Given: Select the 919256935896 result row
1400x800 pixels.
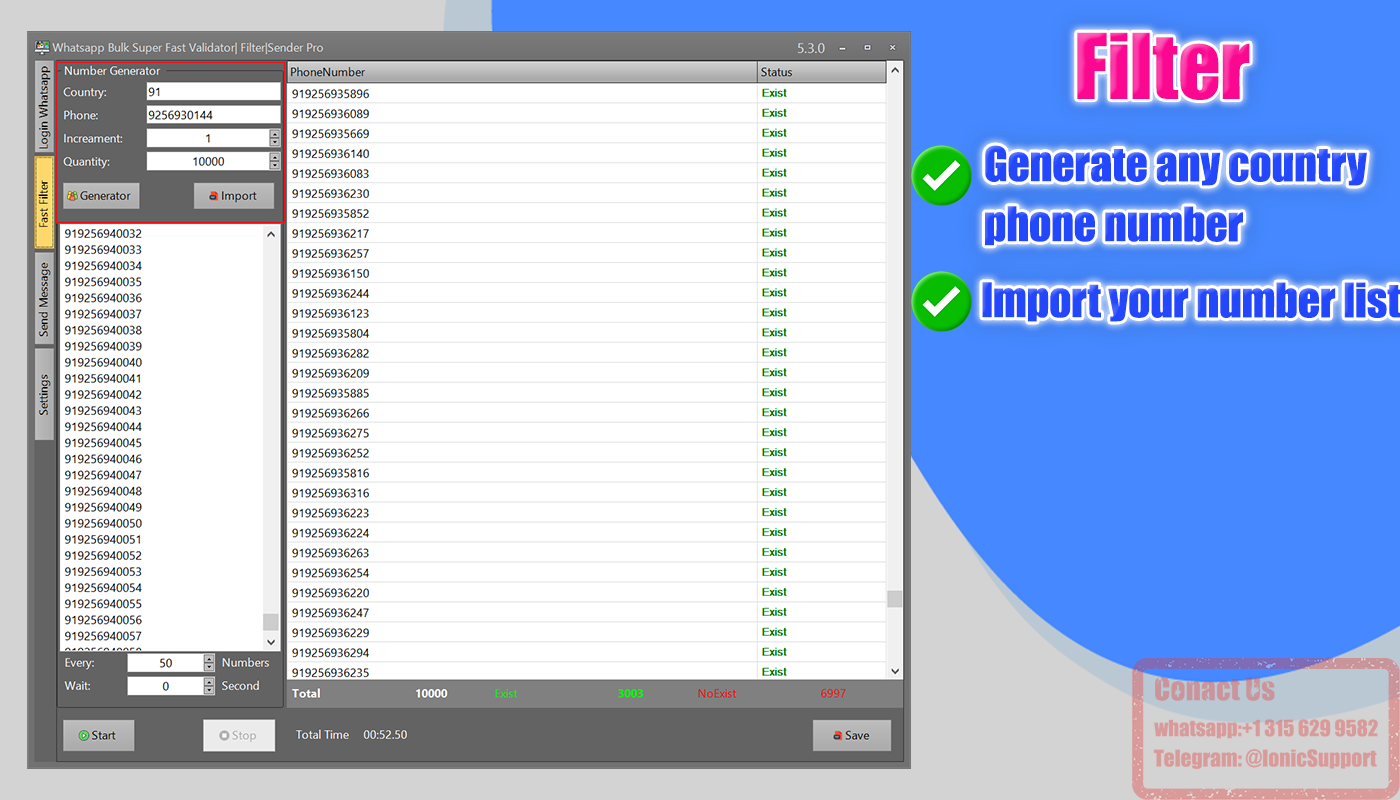Looking at the screenshot, I should coord(586,93).
